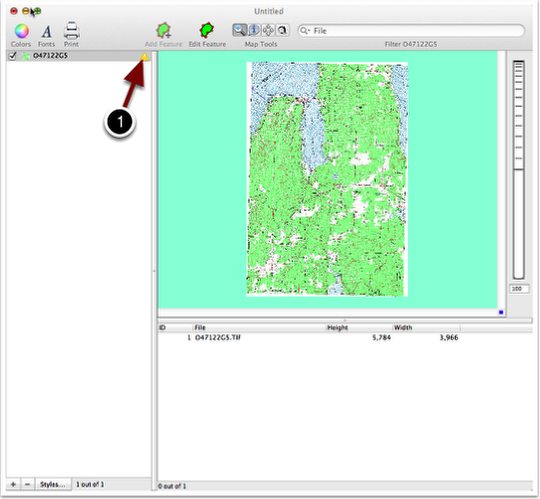Click the Edit Feature icon
Screen dimensions: 540x499
click(x=207, y=30)
